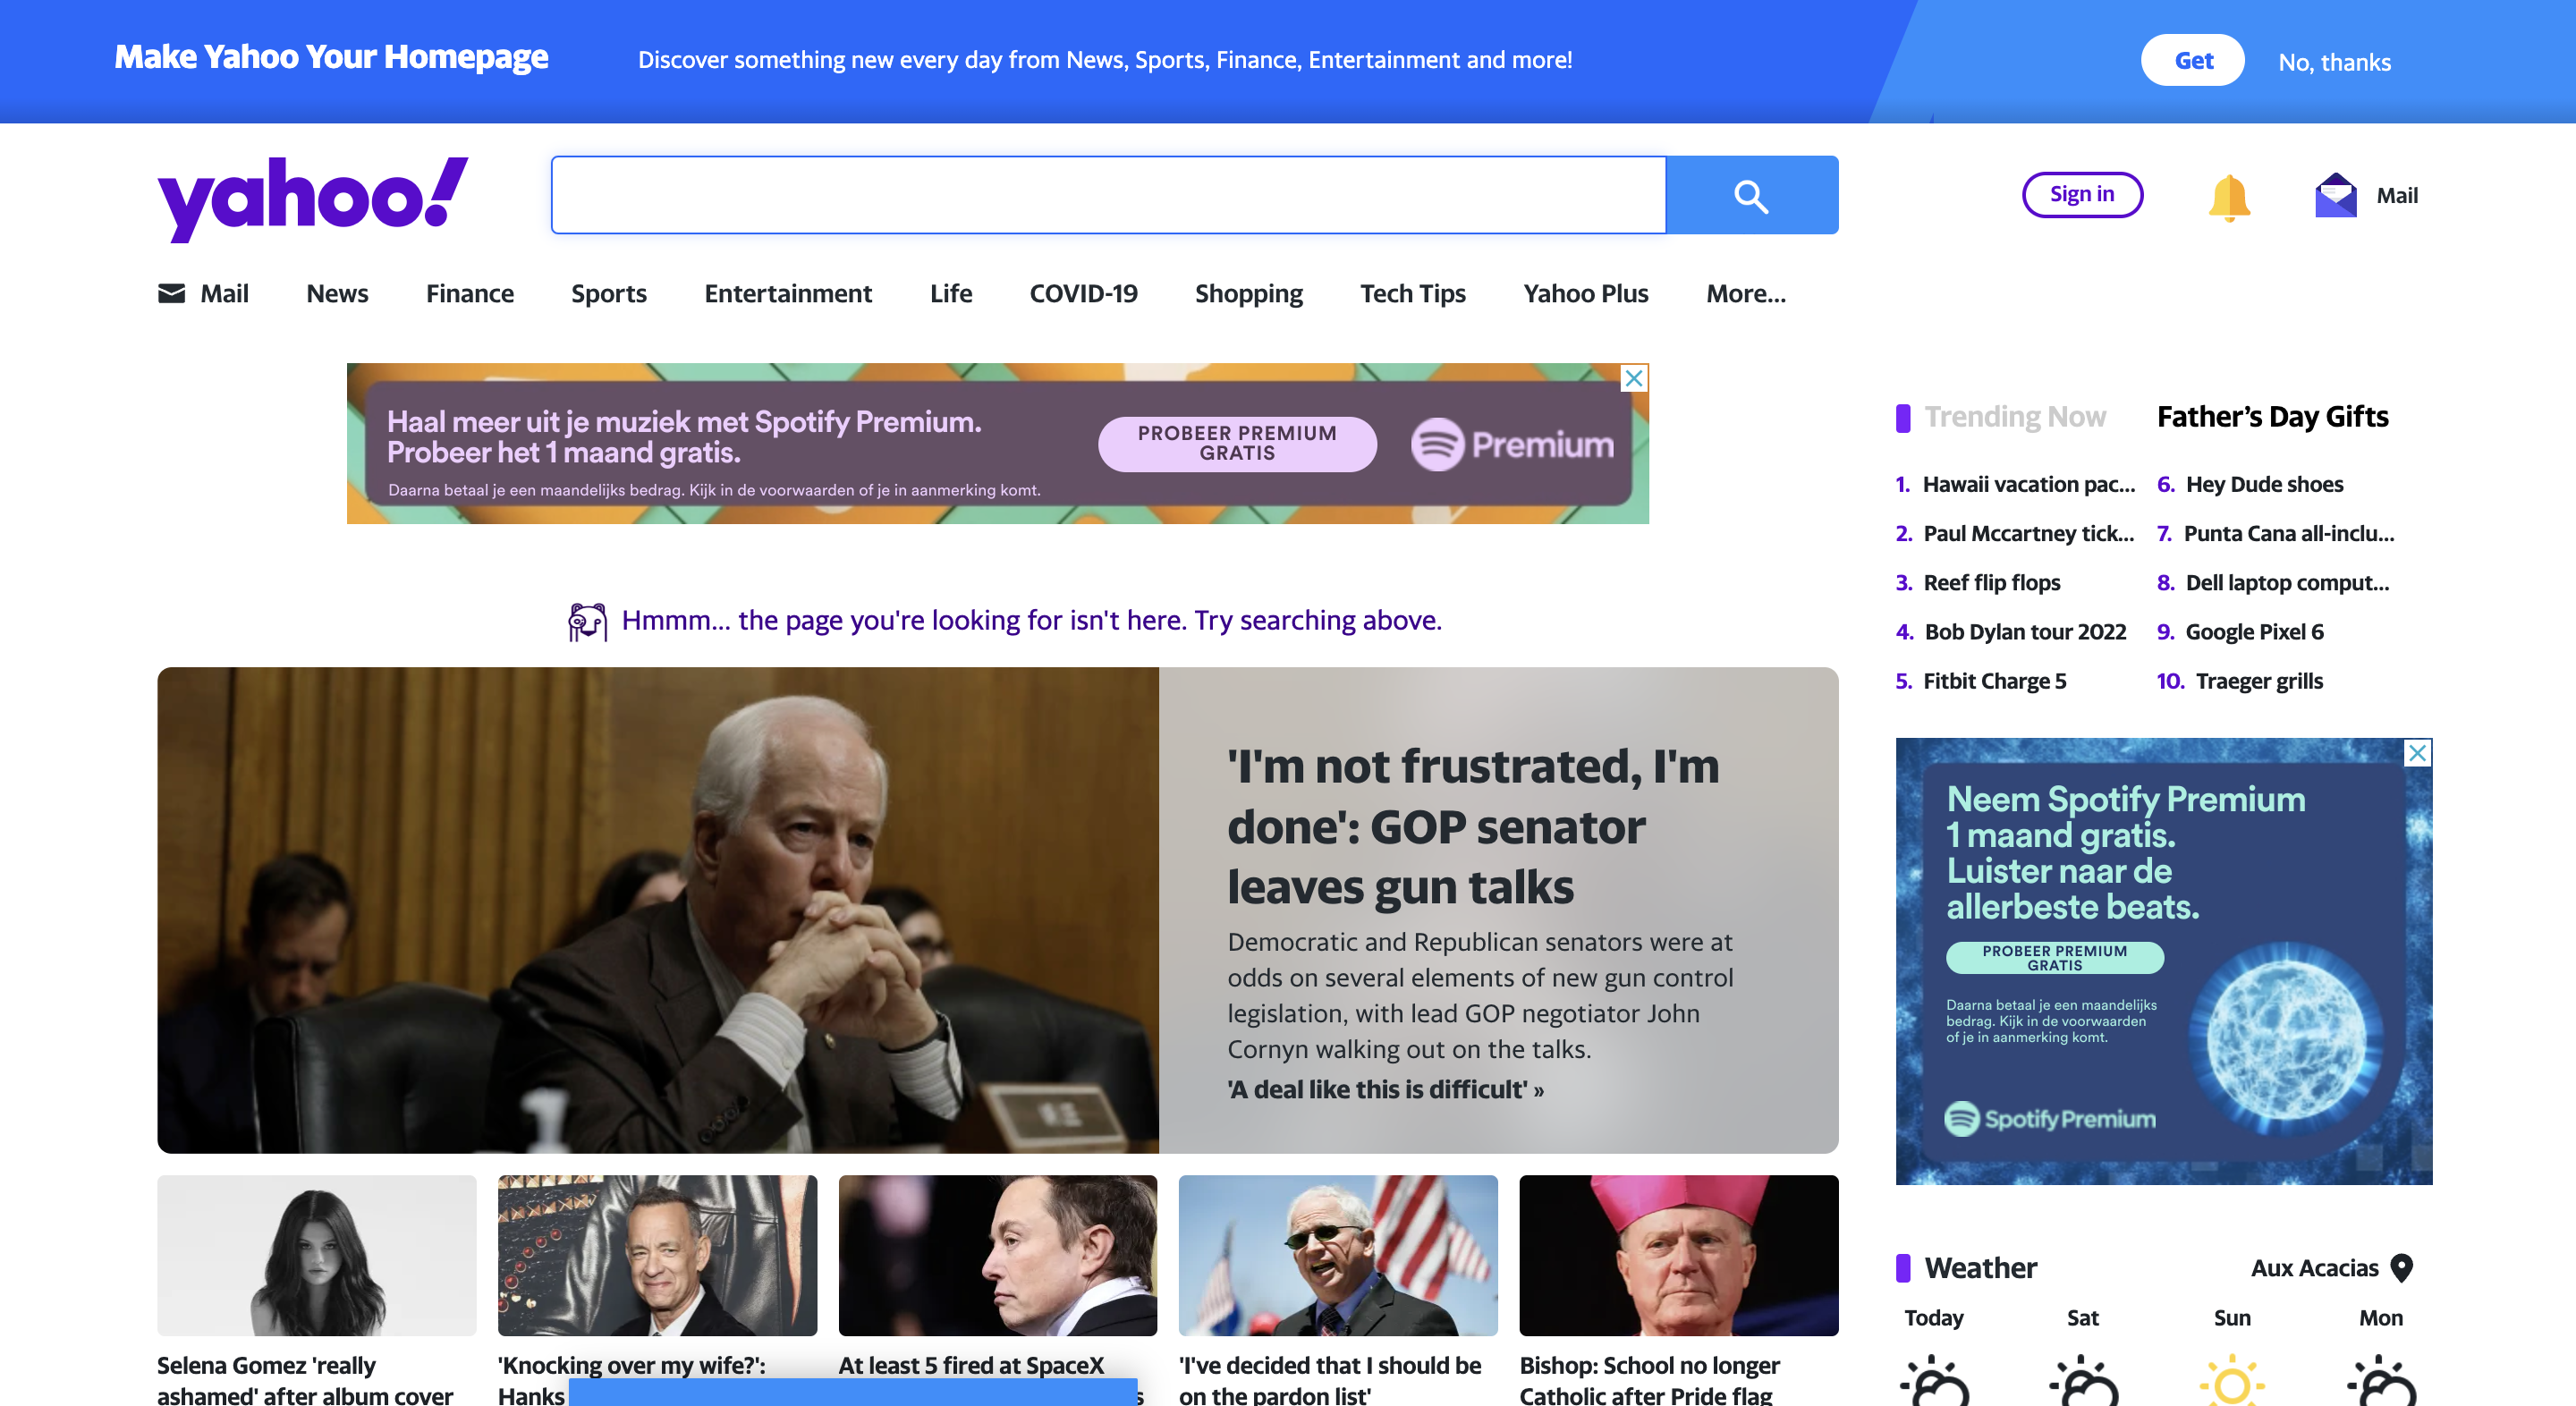Open the Shopping section
This screenshot has width=2576, height=1406.
pyautogui.click(x=1248, y=293)
